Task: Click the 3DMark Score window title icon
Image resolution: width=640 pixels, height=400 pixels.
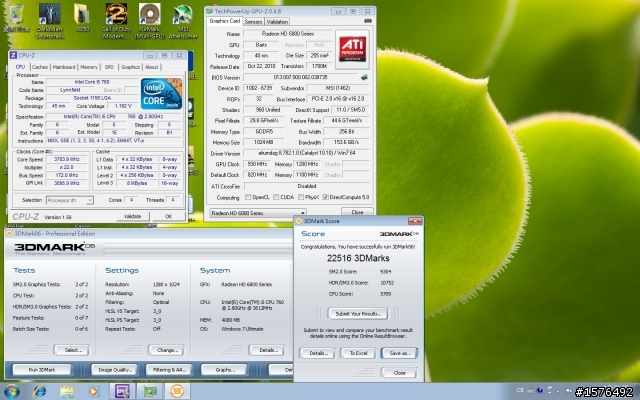Action: pos(298,221)
